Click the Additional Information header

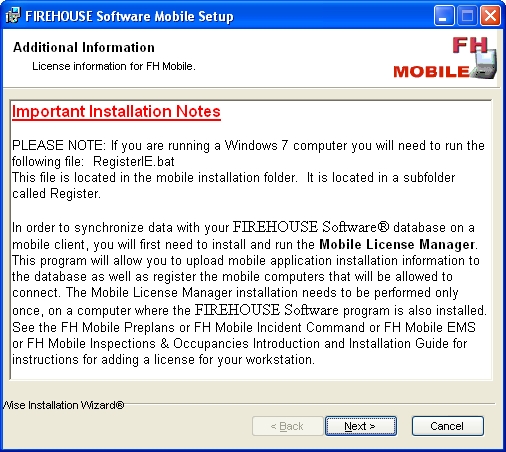(x=84, y=47)
